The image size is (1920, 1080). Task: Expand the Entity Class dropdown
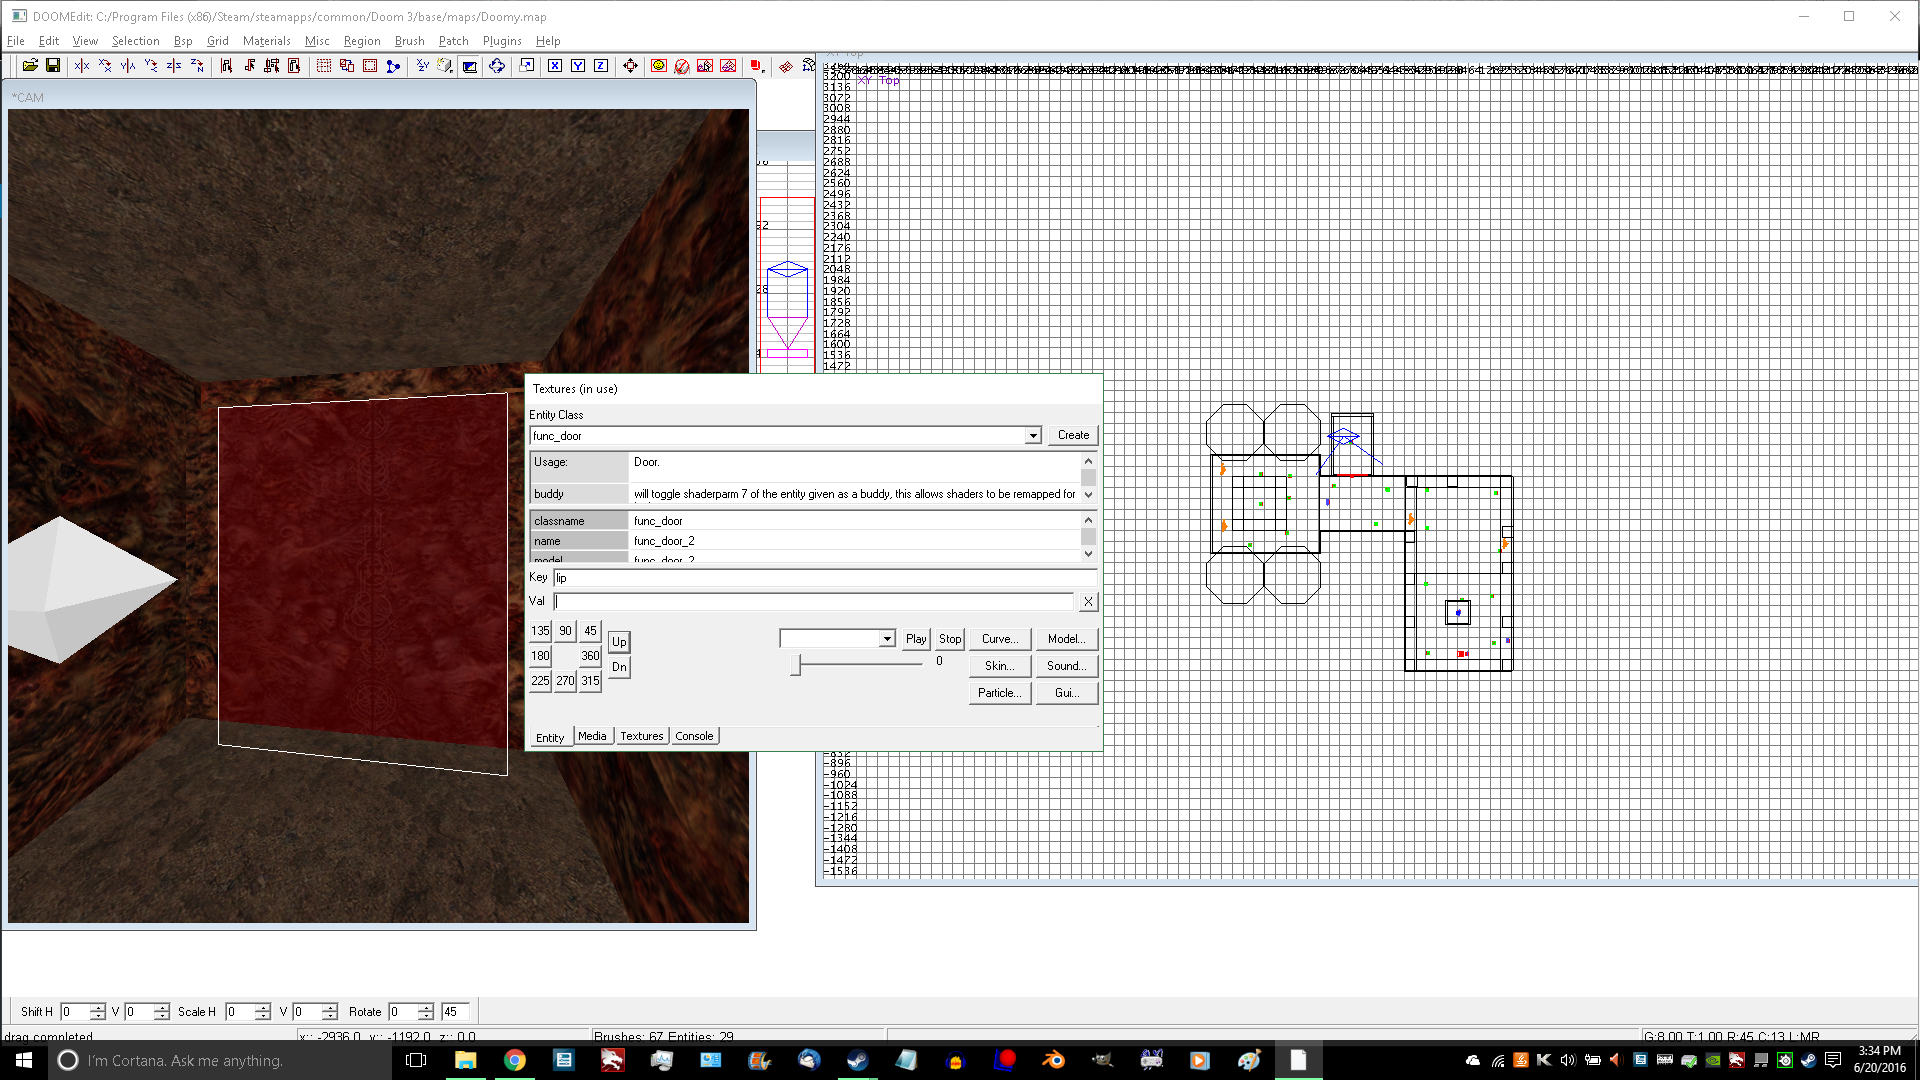[x=1032, y=436]
